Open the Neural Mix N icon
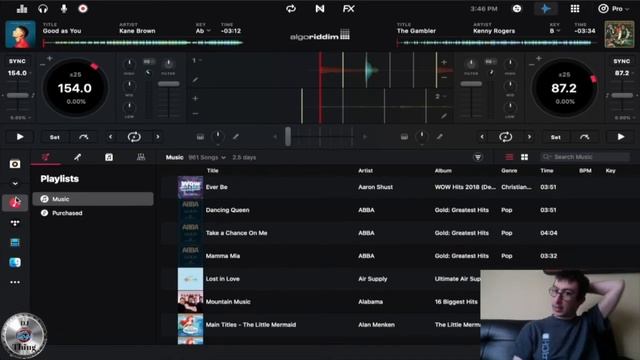 click(x=320, y=9)
